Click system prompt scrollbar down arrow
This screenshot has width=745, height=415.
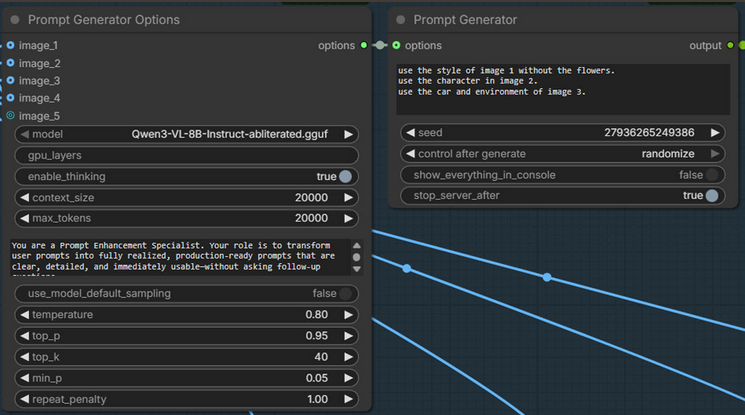pyautogui.click(x=357, y=269)
